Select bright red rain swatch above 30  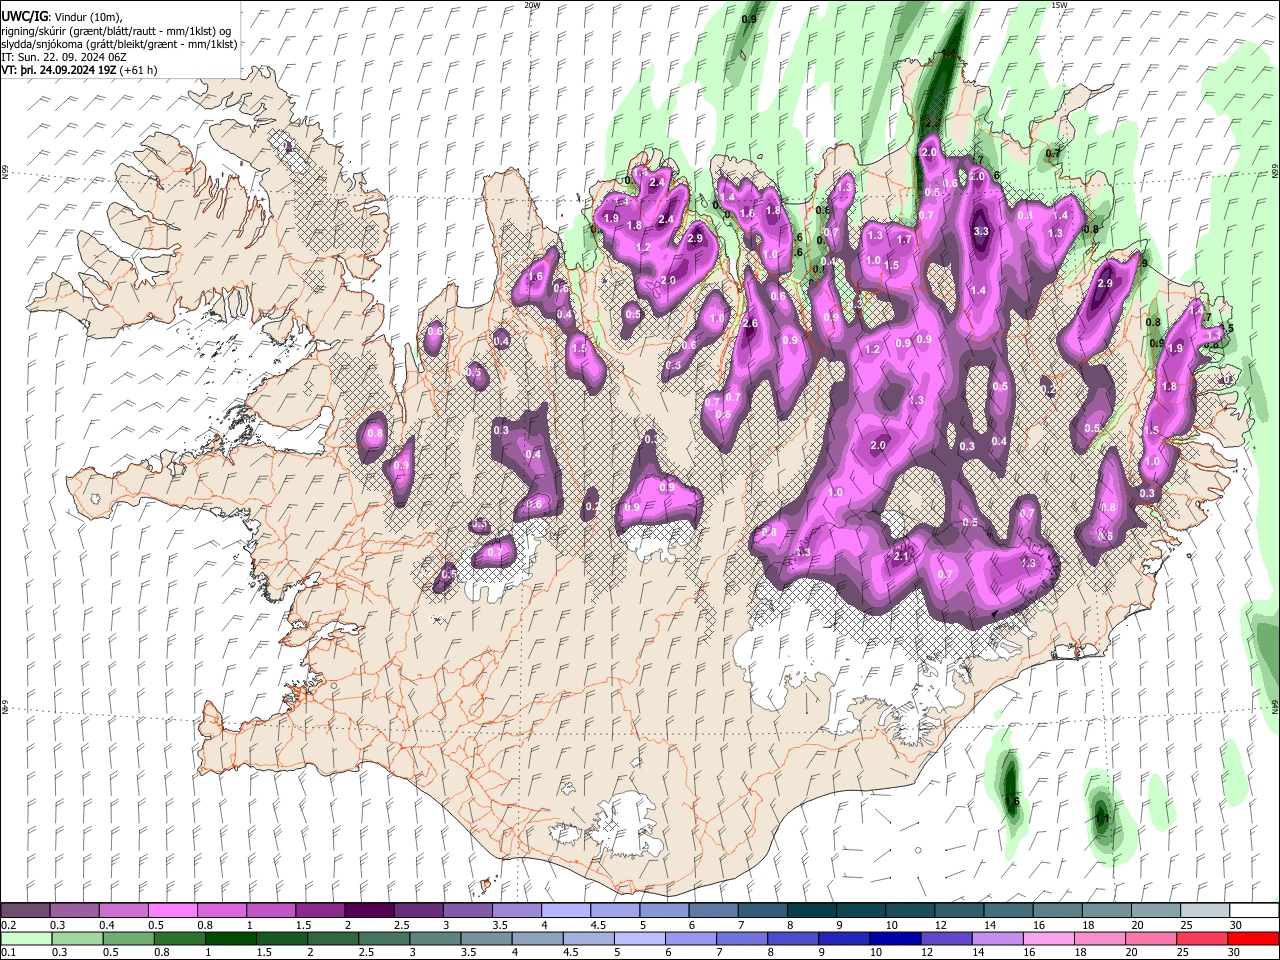point(1254,938)
